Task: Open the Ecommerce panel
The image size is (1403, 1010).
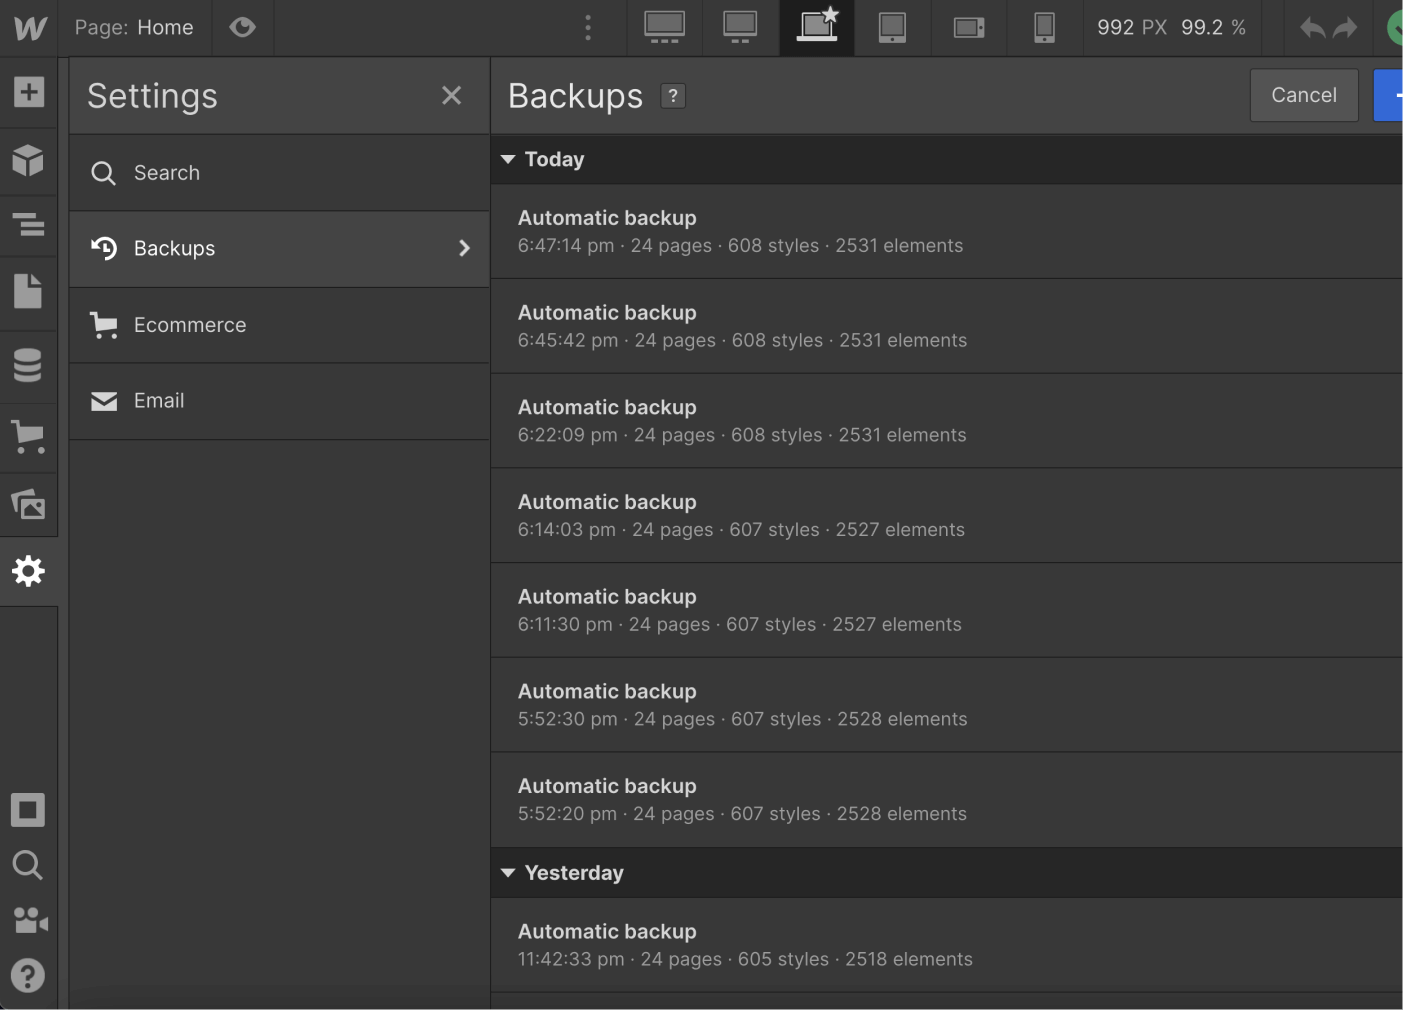Action: [x=29, y=437]
